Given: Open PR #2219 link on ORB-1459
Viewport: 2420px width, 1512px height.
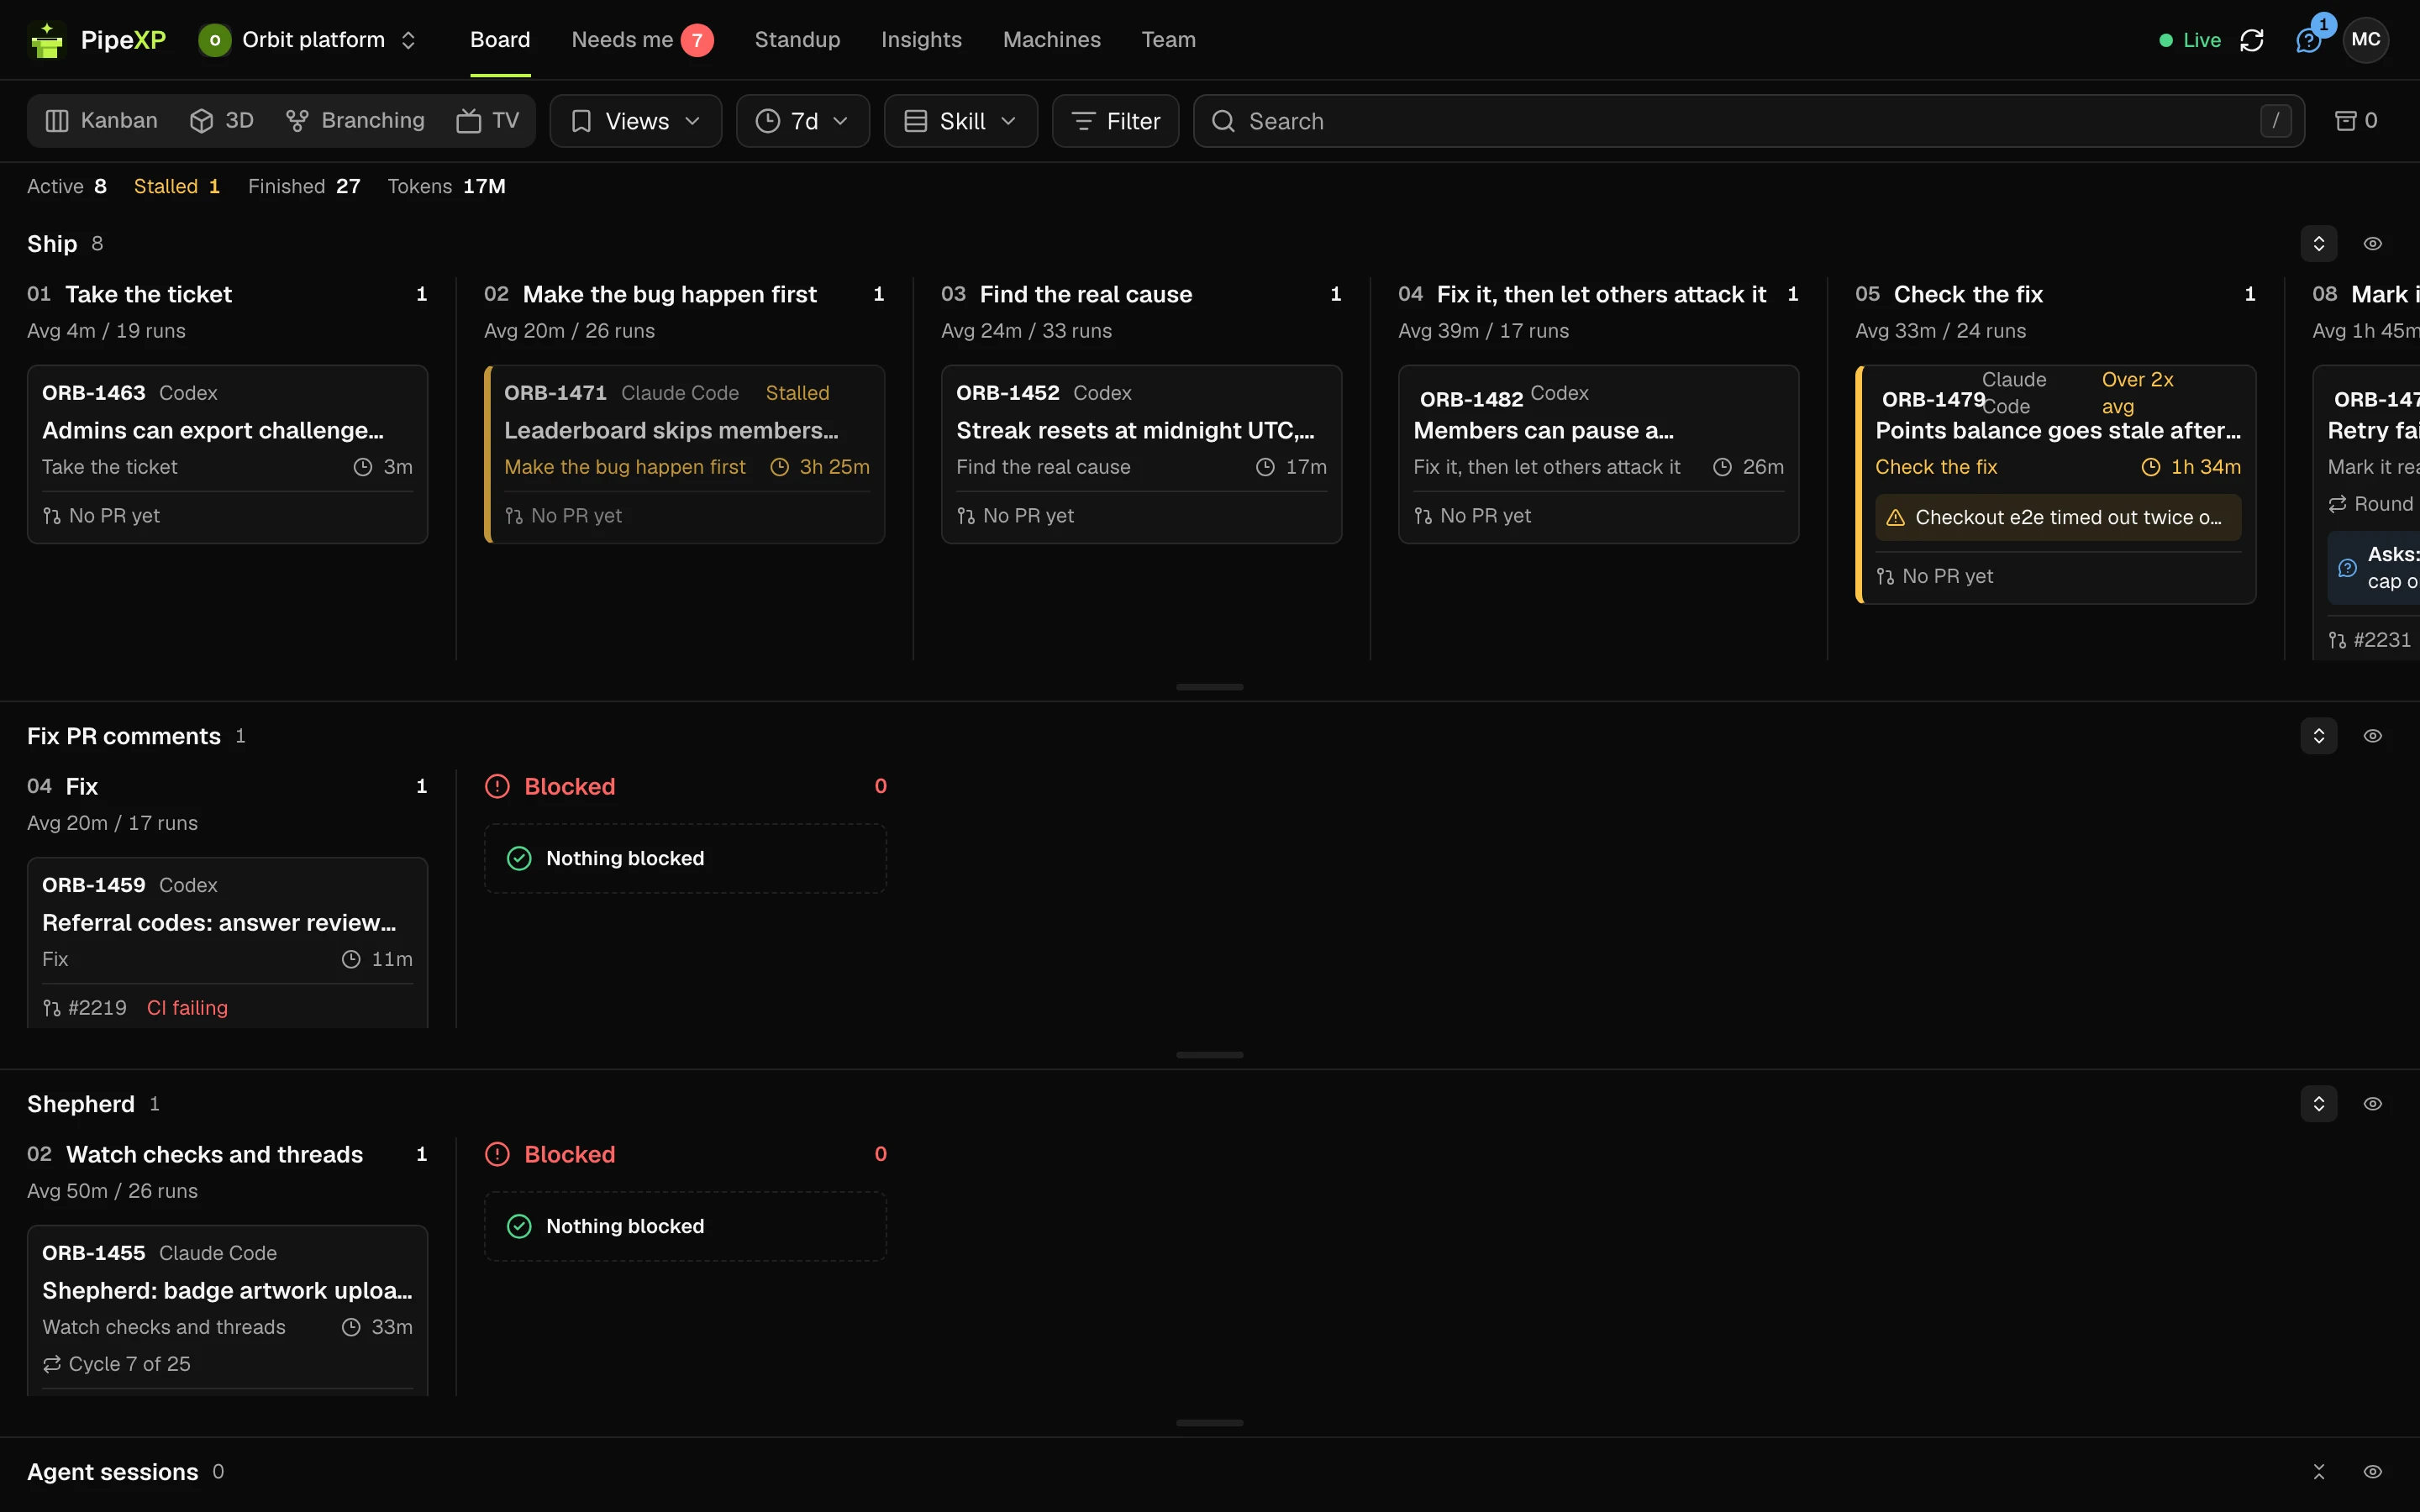Looking at the screenshot, I should 85,1008.
